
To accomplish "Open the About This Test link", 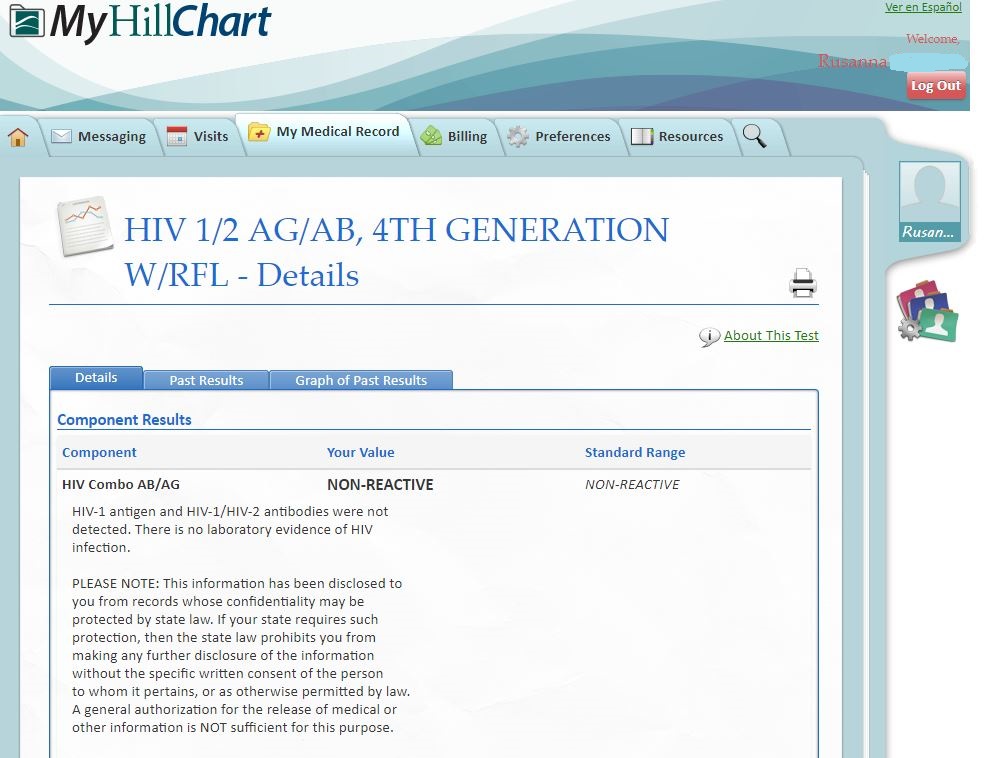I will pyautogui.click(x=771, y=336).
